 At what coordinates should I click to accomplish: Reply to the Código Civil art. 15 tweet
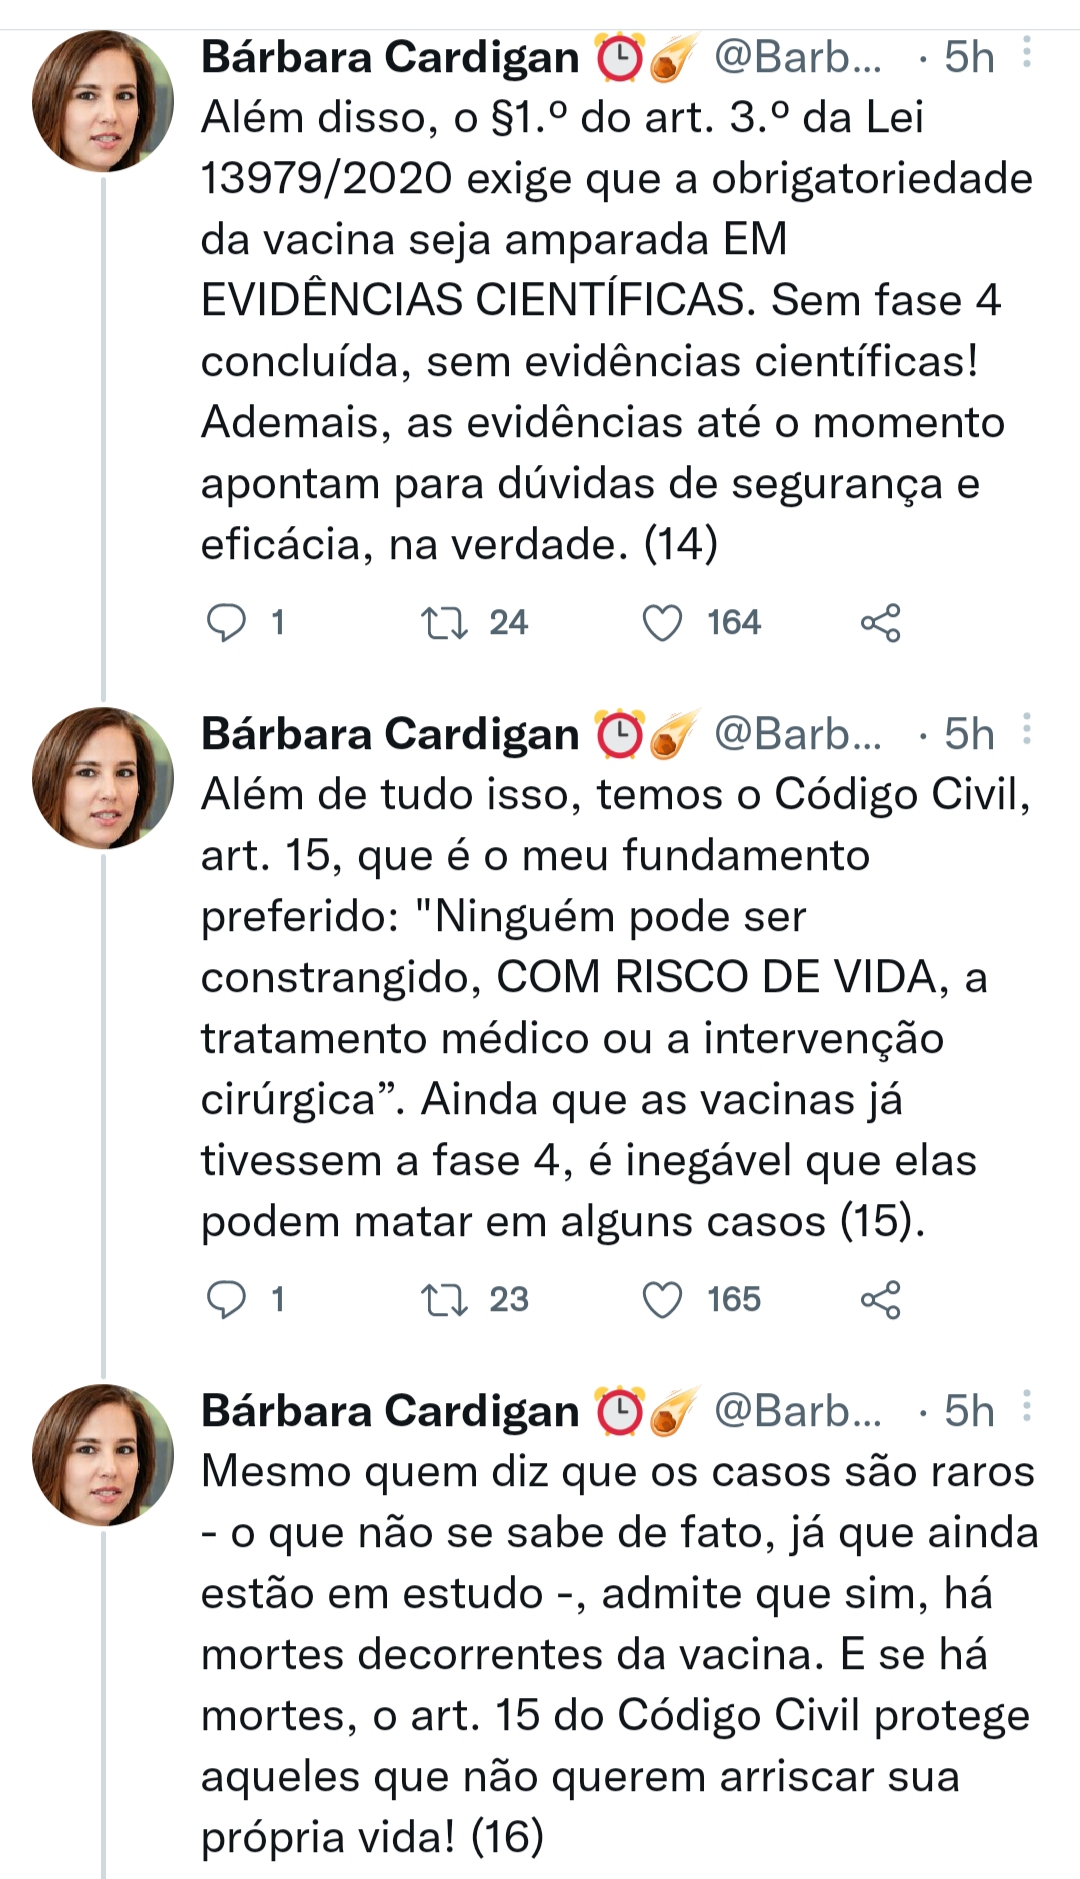tap(226, 1299)
